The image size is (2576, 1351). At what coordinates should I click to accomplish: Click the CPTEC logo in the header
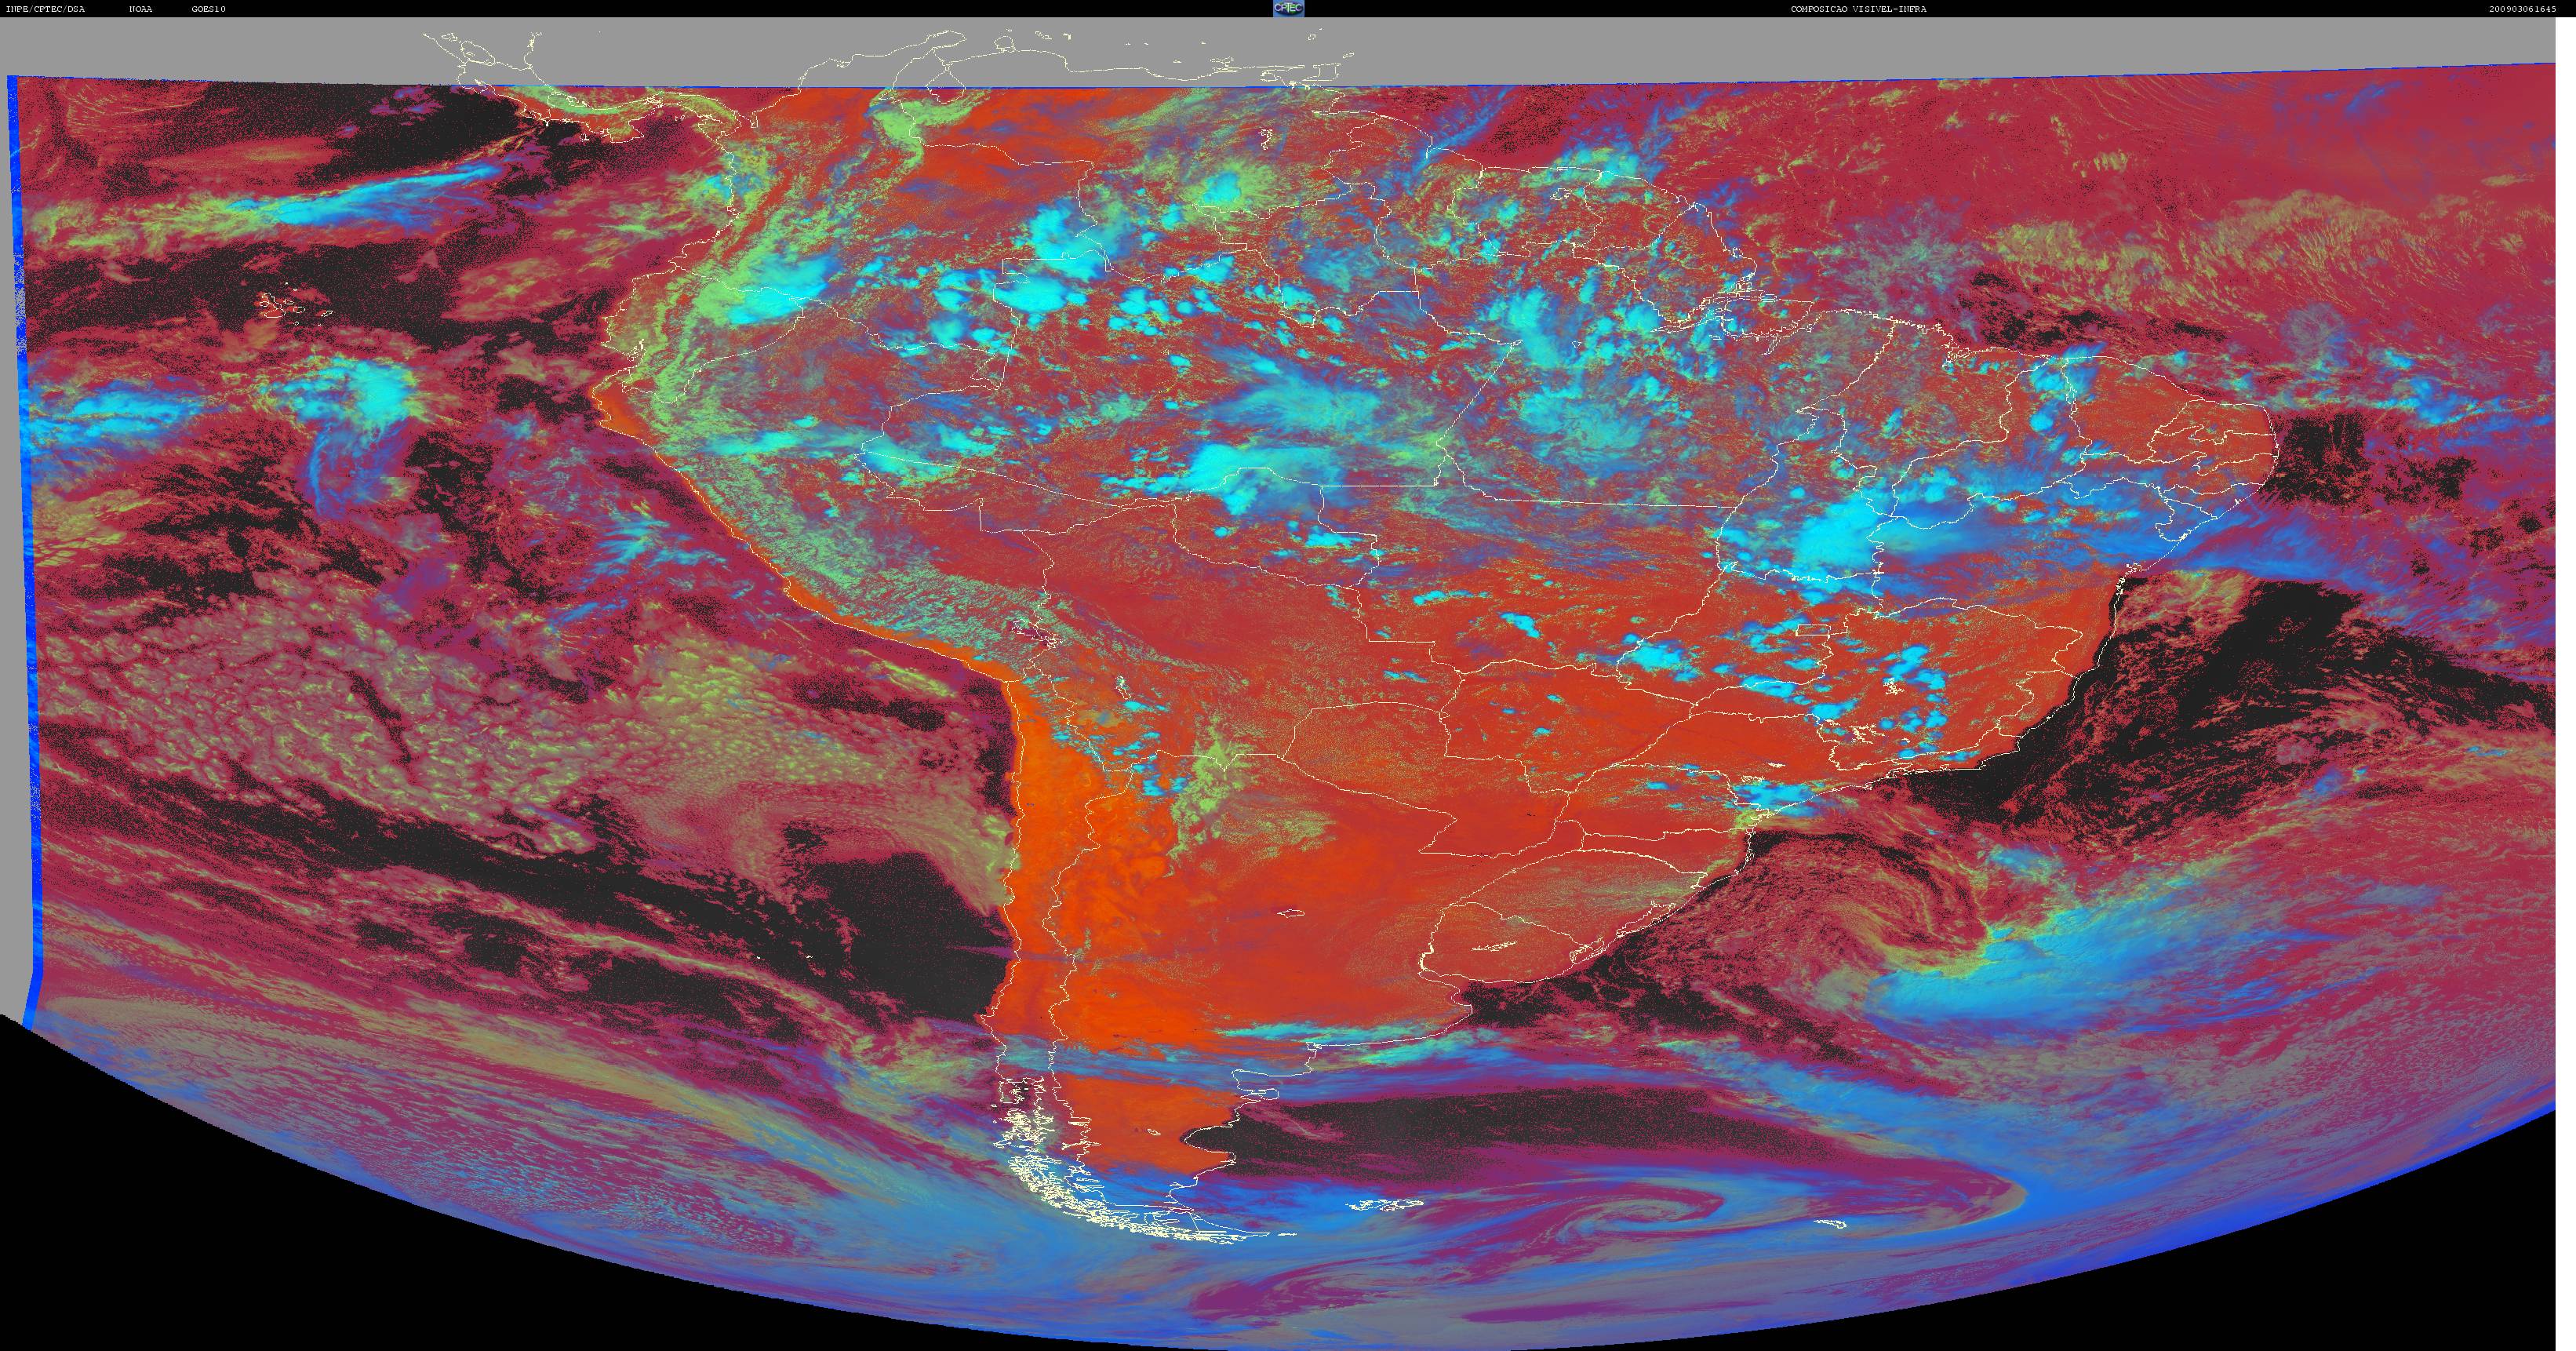pyautogui.click(x=1288, y=8)
